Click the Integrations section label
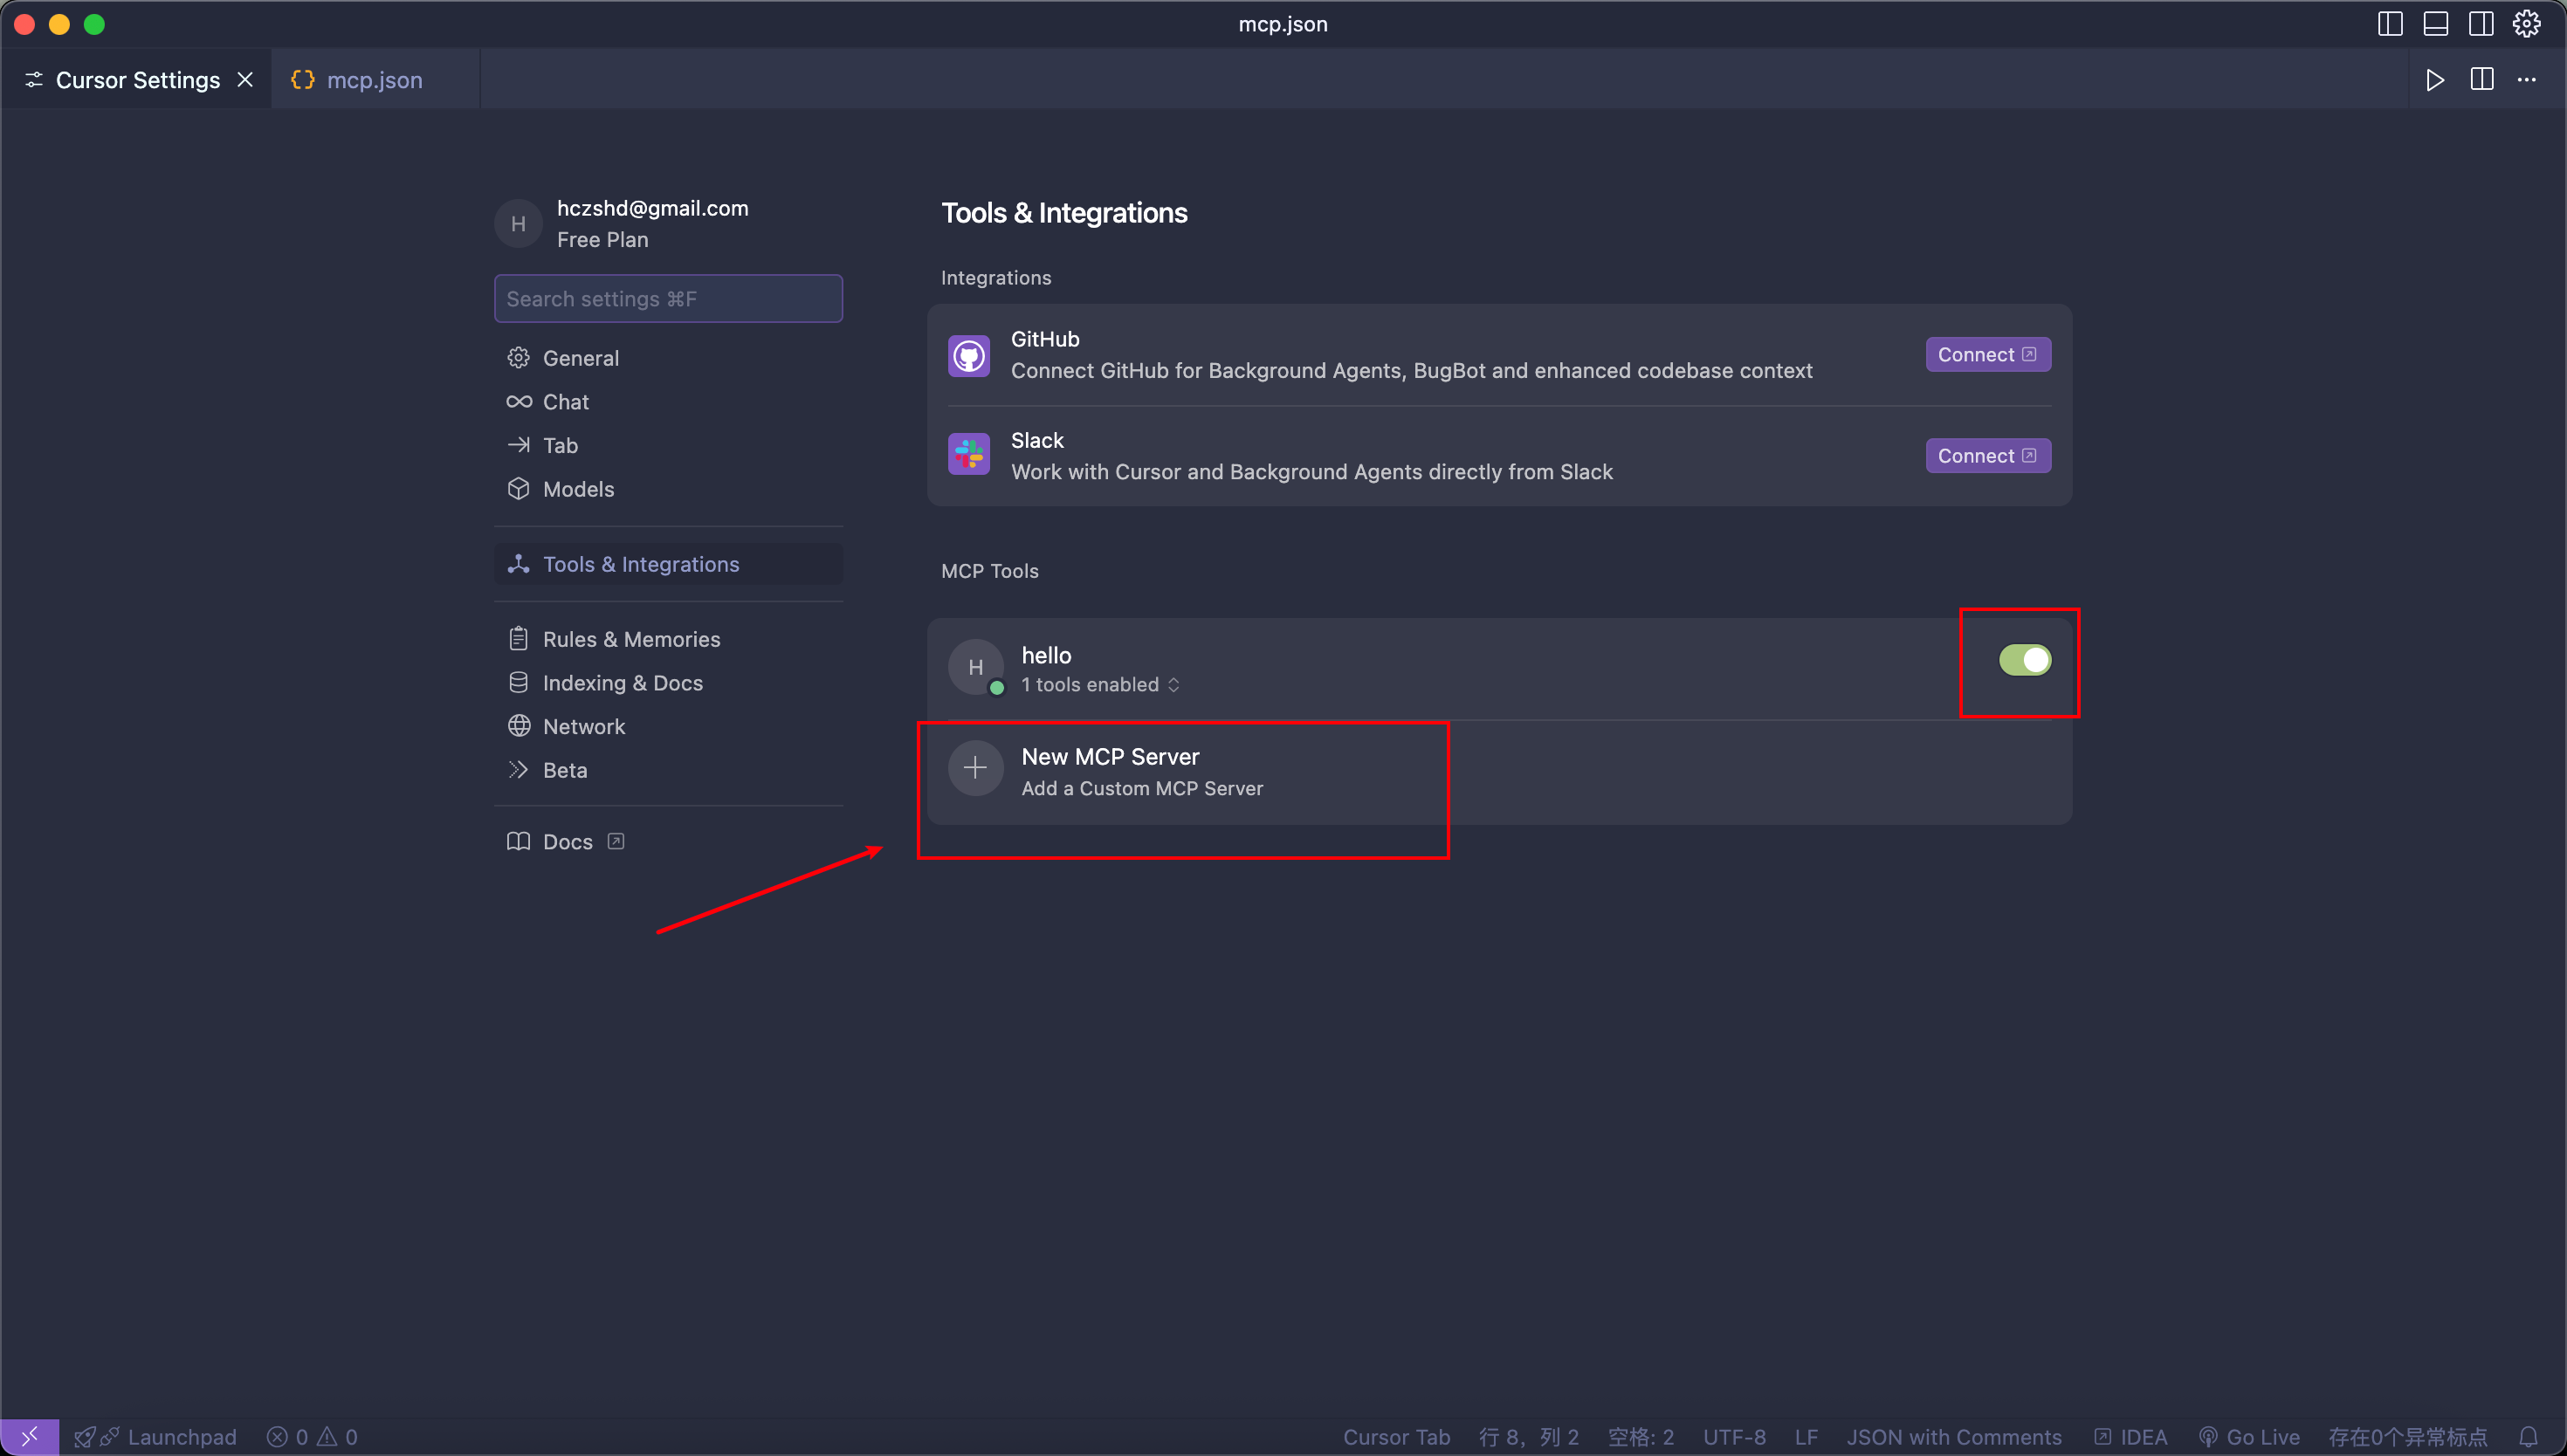The width and height of the screenshot is (2567, 1456). 996,278
